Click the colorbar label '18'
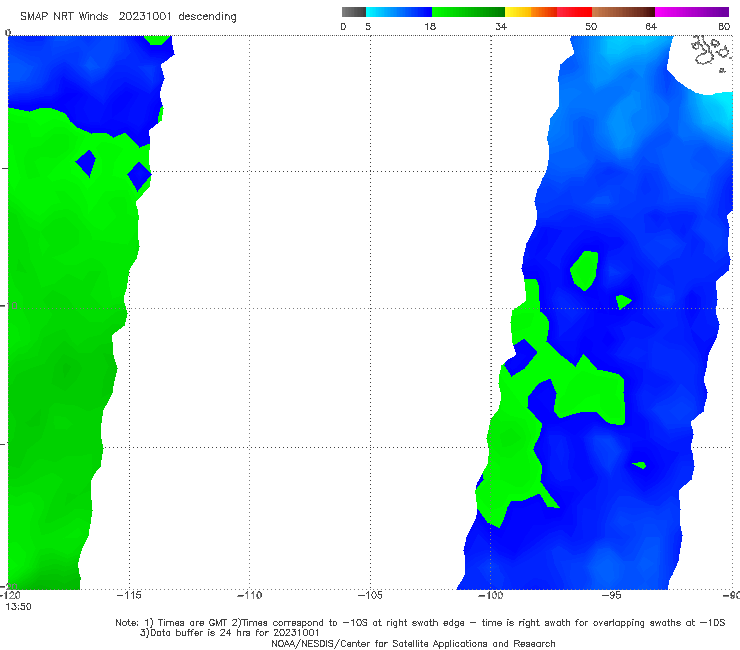 pyautogui.click(x=430, y=27)
